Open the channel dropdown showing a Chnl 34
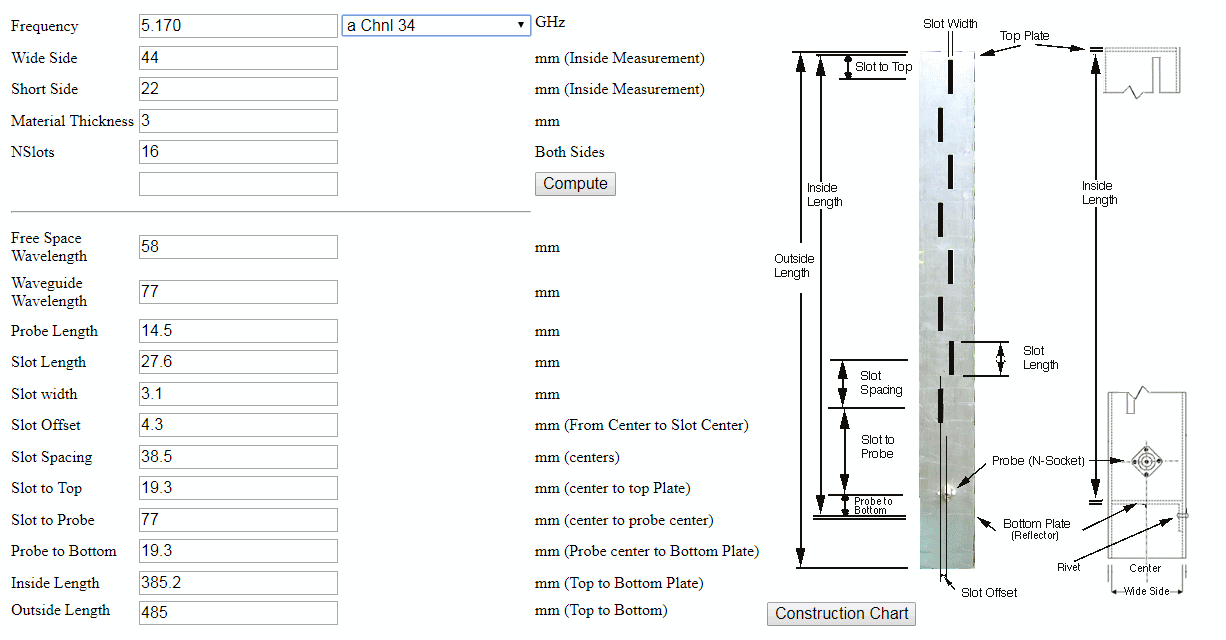 tap(436, 26)
